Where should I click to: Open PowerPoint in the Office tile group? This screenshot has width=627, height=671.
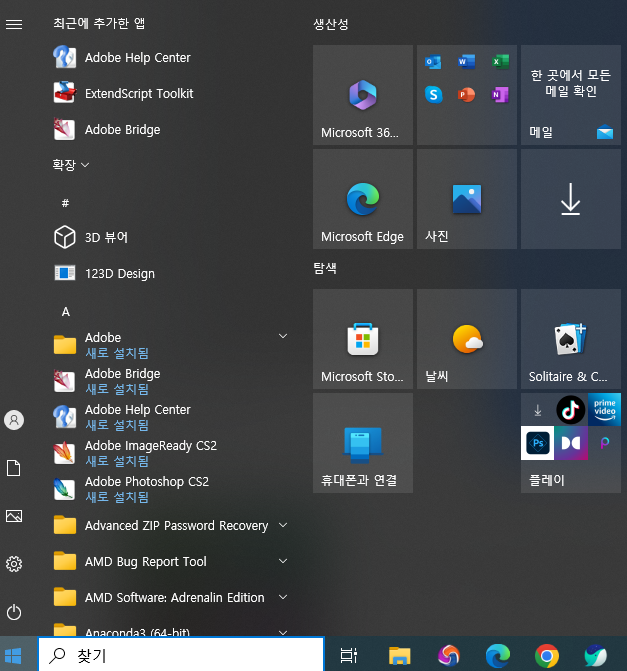[467, 95]
